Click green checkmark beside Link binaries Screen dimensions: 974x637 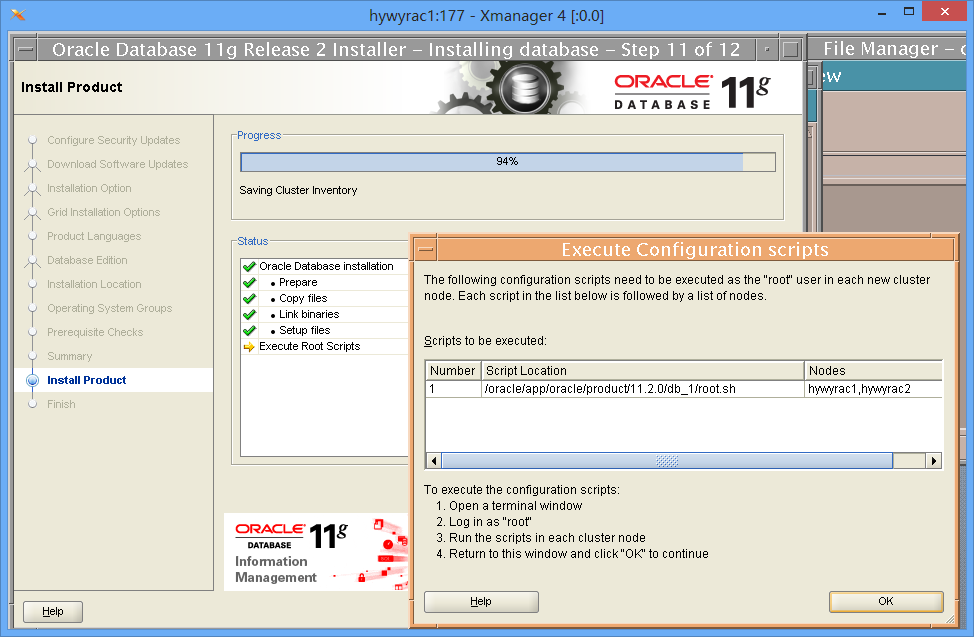point(250,314)
